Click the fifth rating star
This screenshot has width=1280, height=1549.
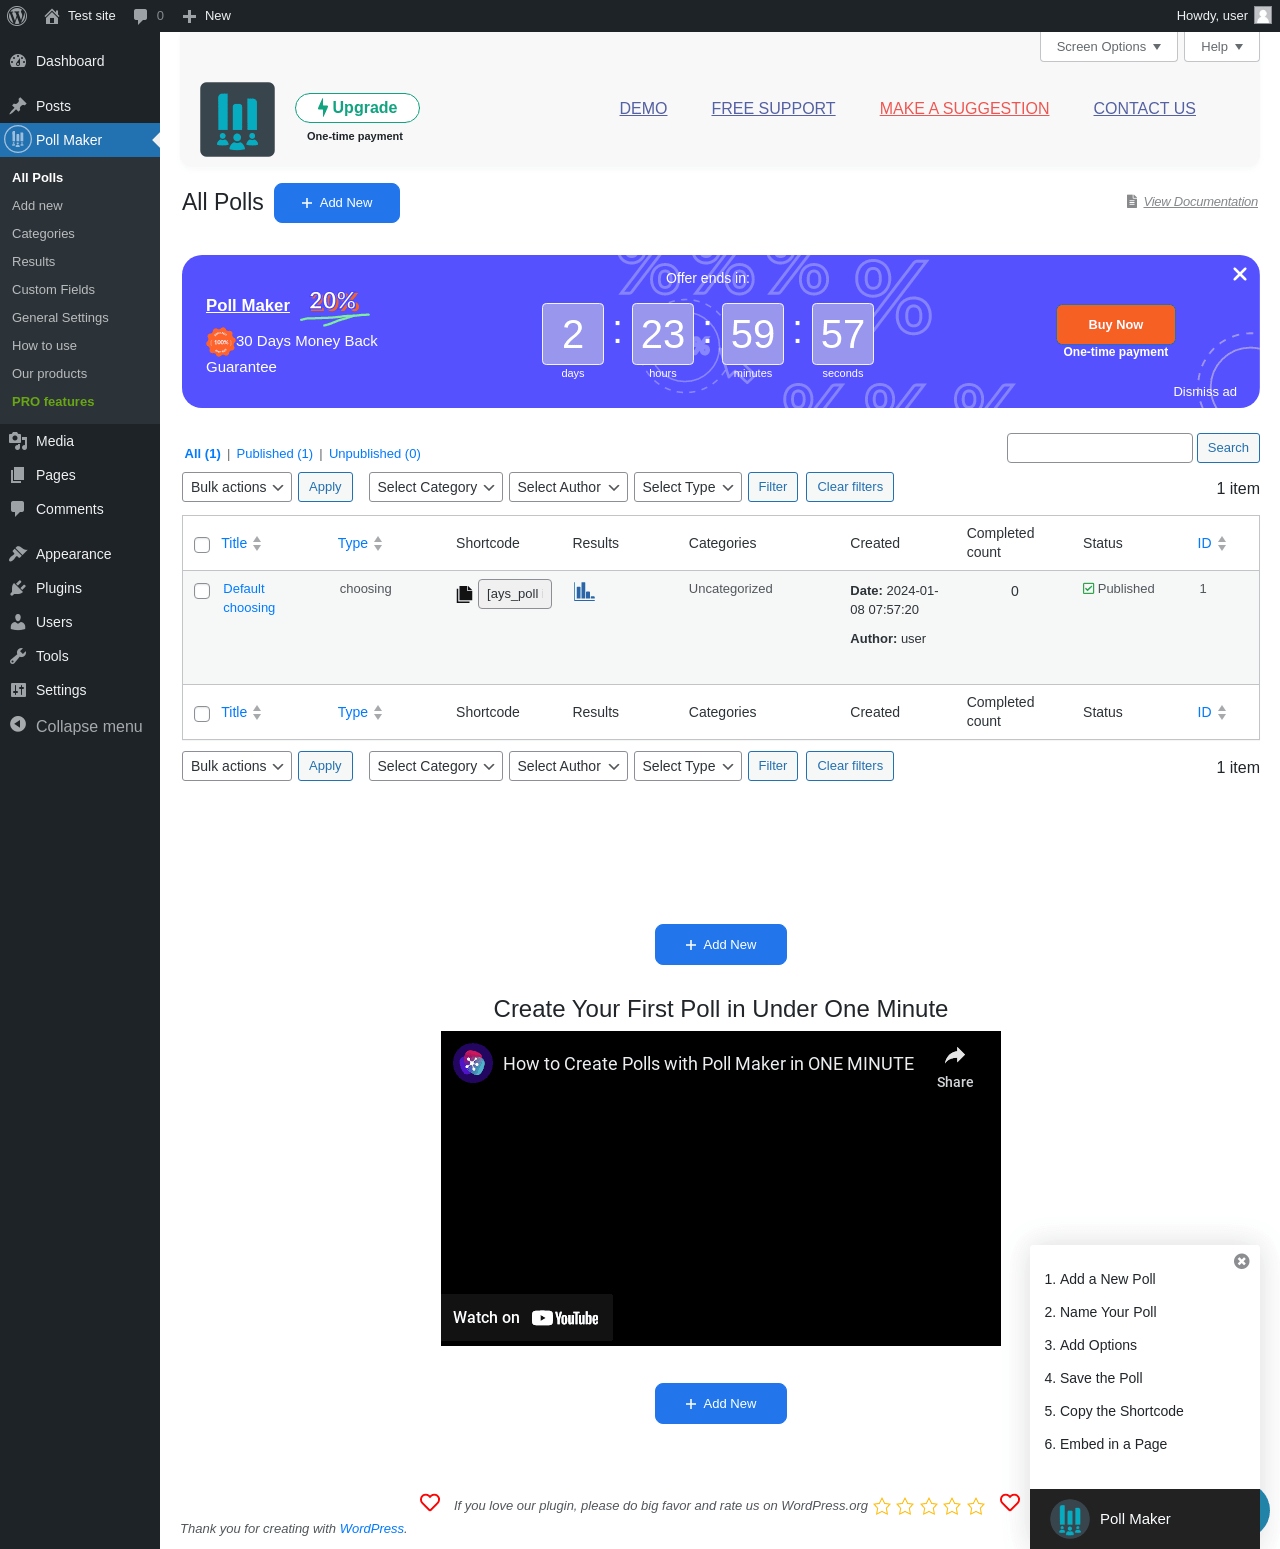(976, 1506)
